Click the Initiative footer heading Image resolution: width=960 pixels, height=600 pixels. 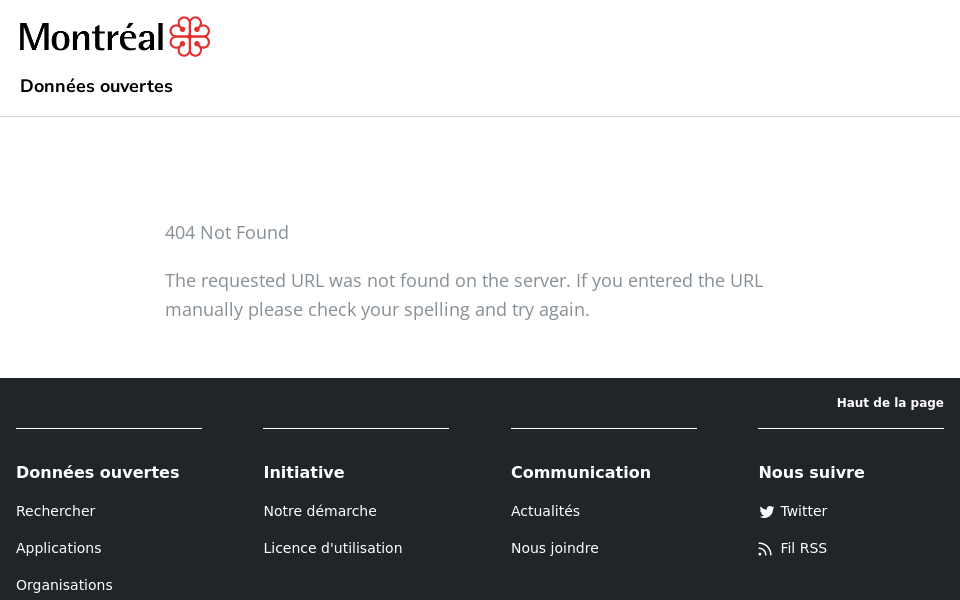click(x=304, y=472)
